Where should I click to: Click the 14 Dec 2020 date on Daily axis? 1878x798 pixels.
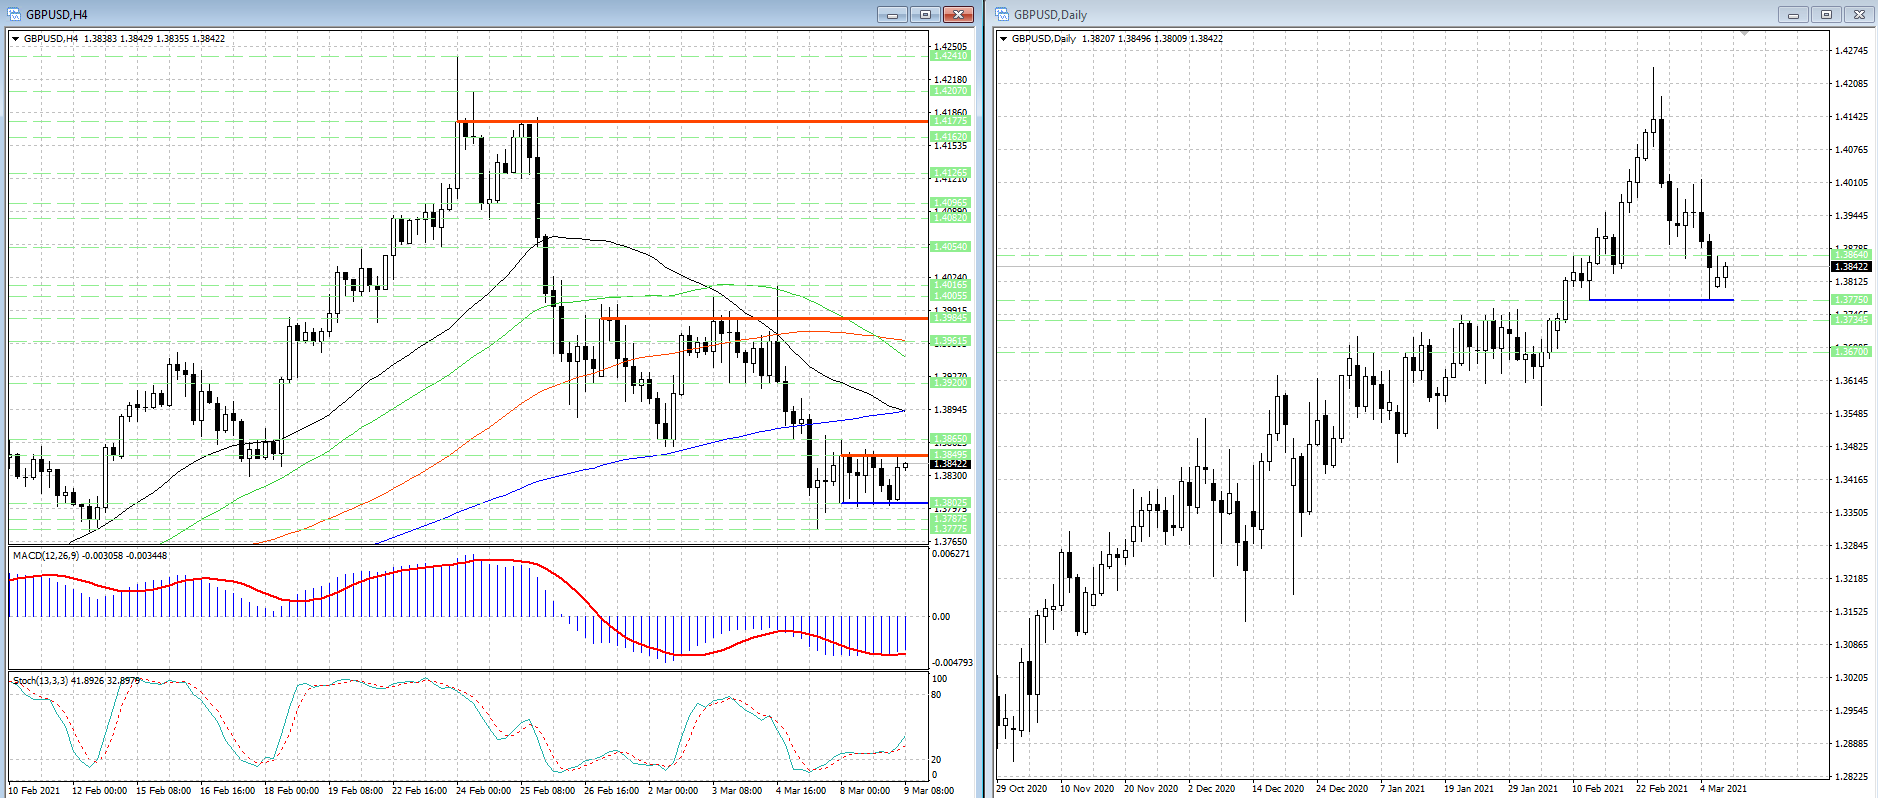[x=1278, y=788]
